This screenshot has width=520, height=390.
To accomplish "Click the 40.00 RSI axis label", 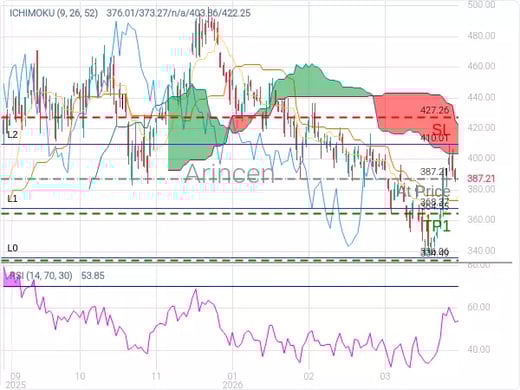I will tap(479, 349).
